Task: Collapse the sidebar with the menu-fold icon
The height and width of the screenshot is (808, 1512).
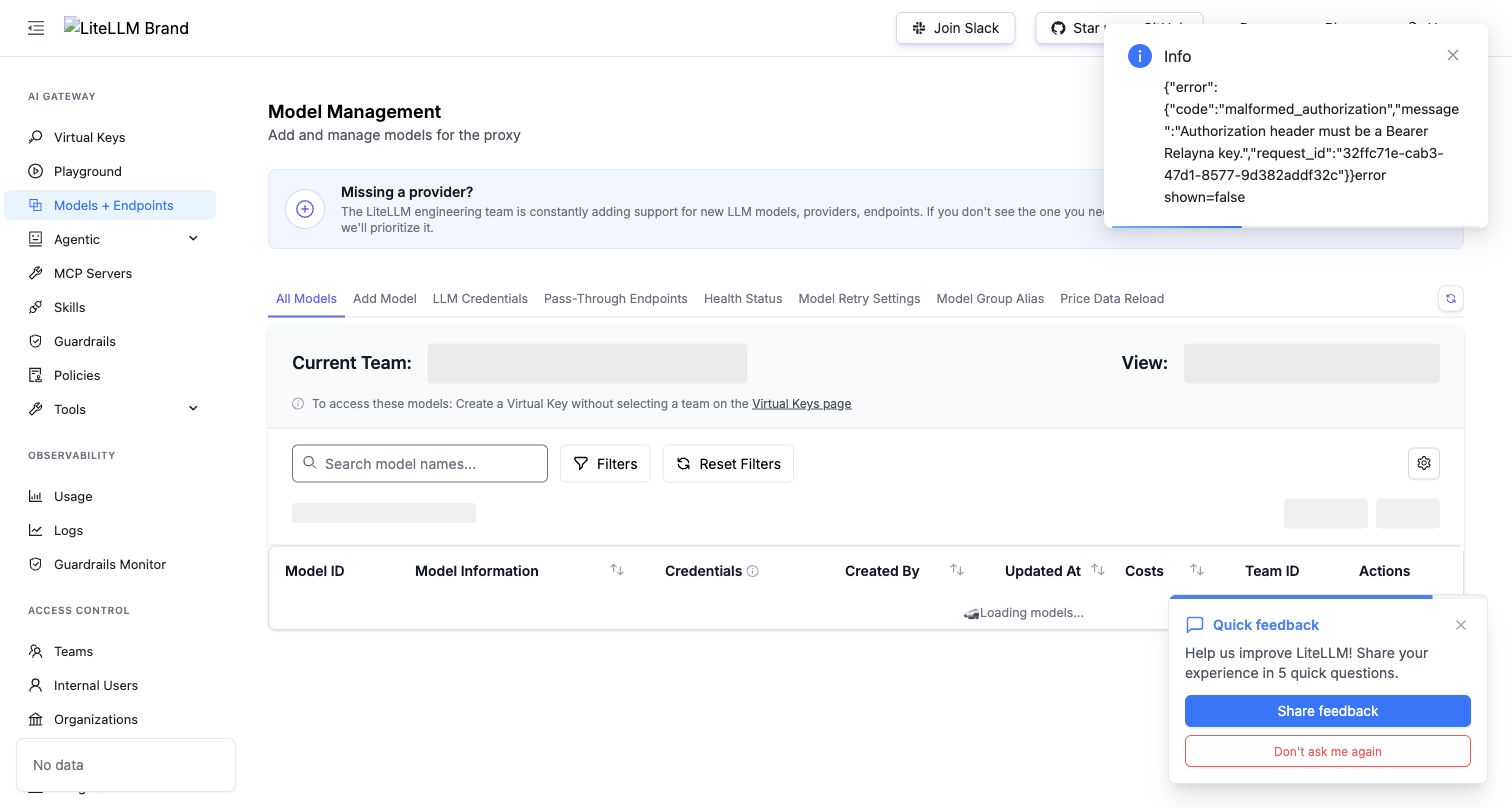Action: point(36,28)
